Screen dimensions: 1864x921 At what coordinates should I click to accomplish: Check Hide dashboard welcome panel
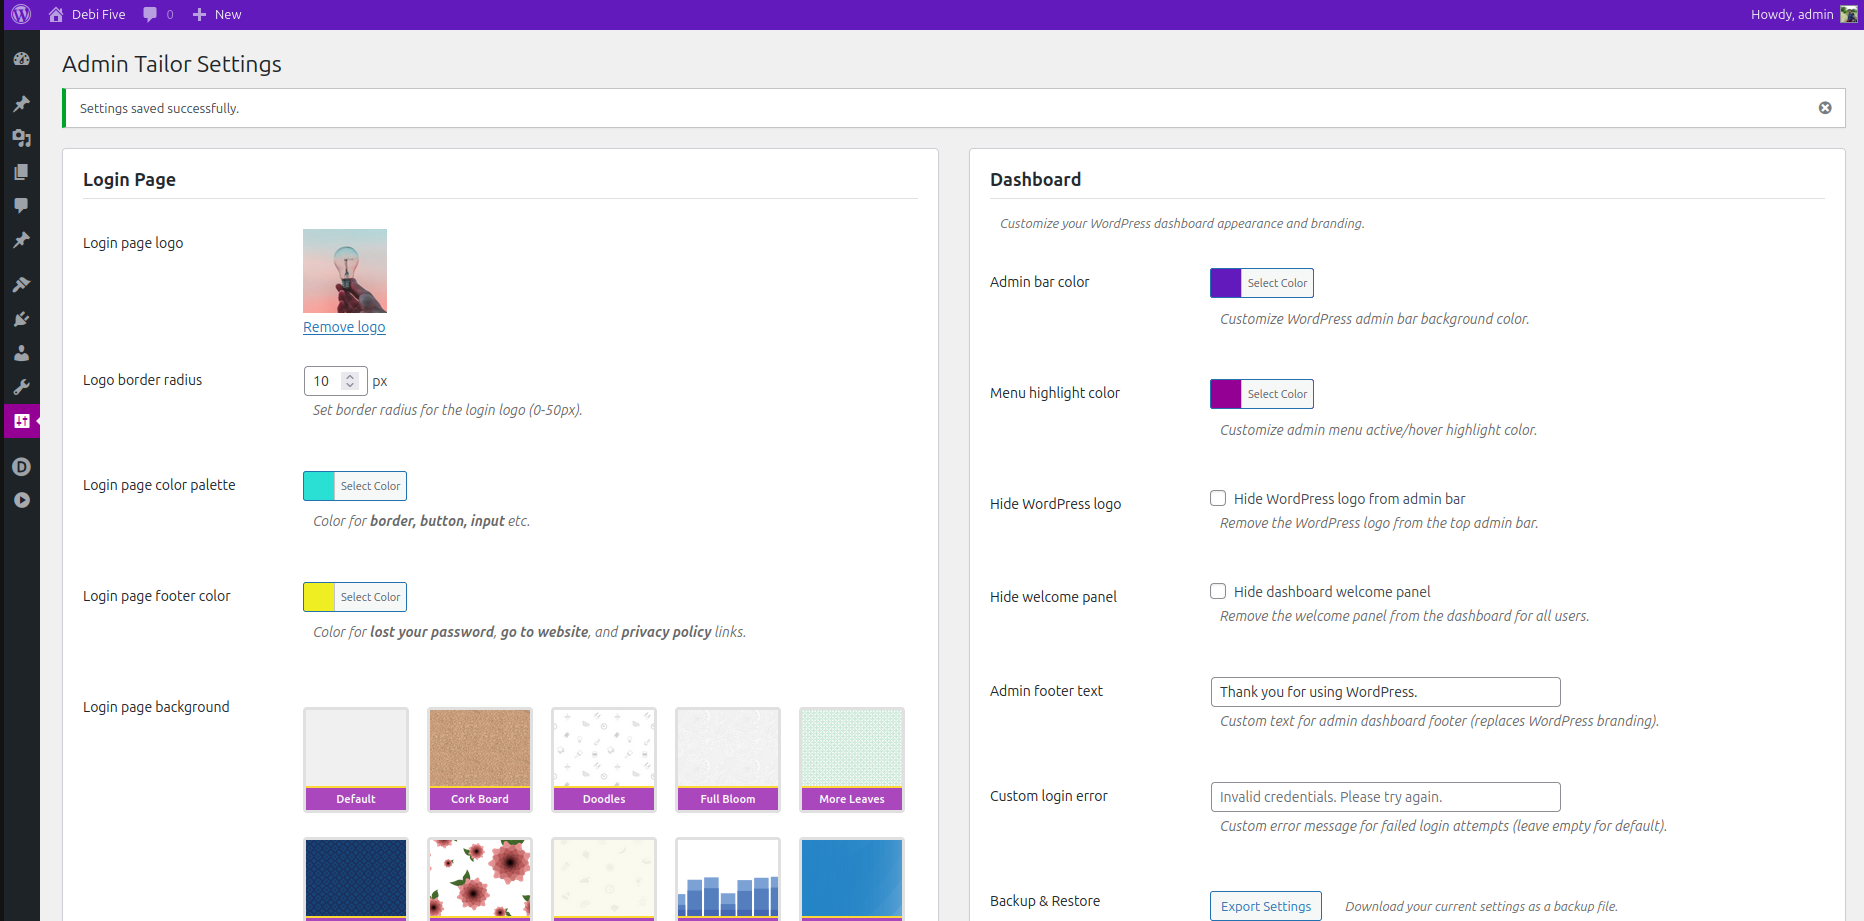click(1218, 591)
